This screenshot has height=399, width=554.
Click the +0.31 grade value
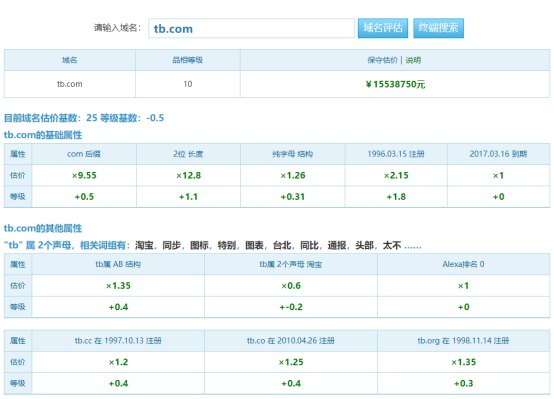pos(293,197)
